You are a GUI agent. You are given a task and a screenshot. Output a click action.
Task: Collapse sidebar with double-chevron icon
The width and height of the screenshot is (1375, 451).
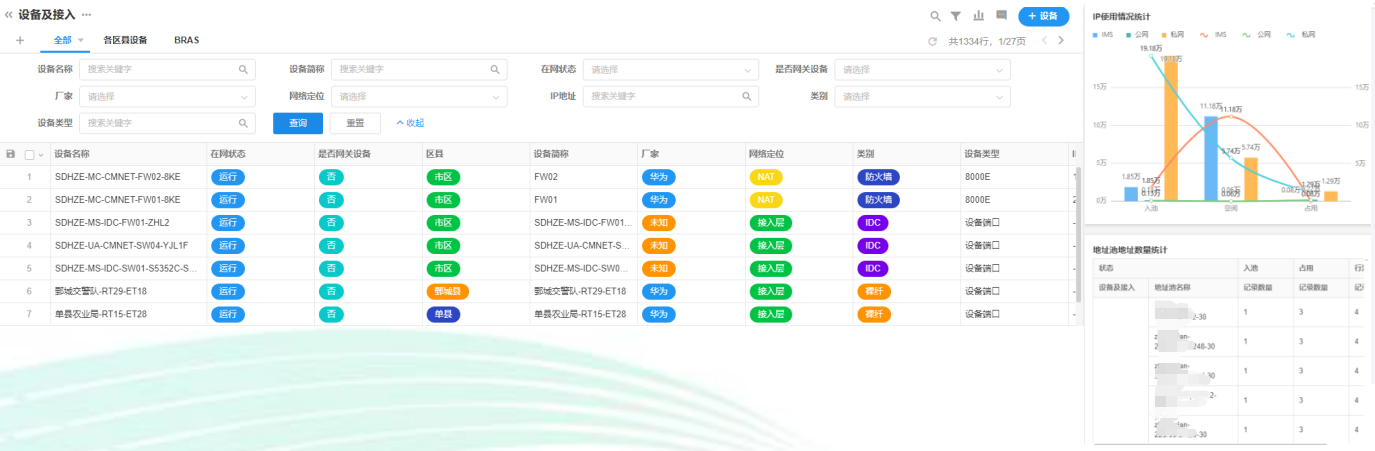coord(9,15)
